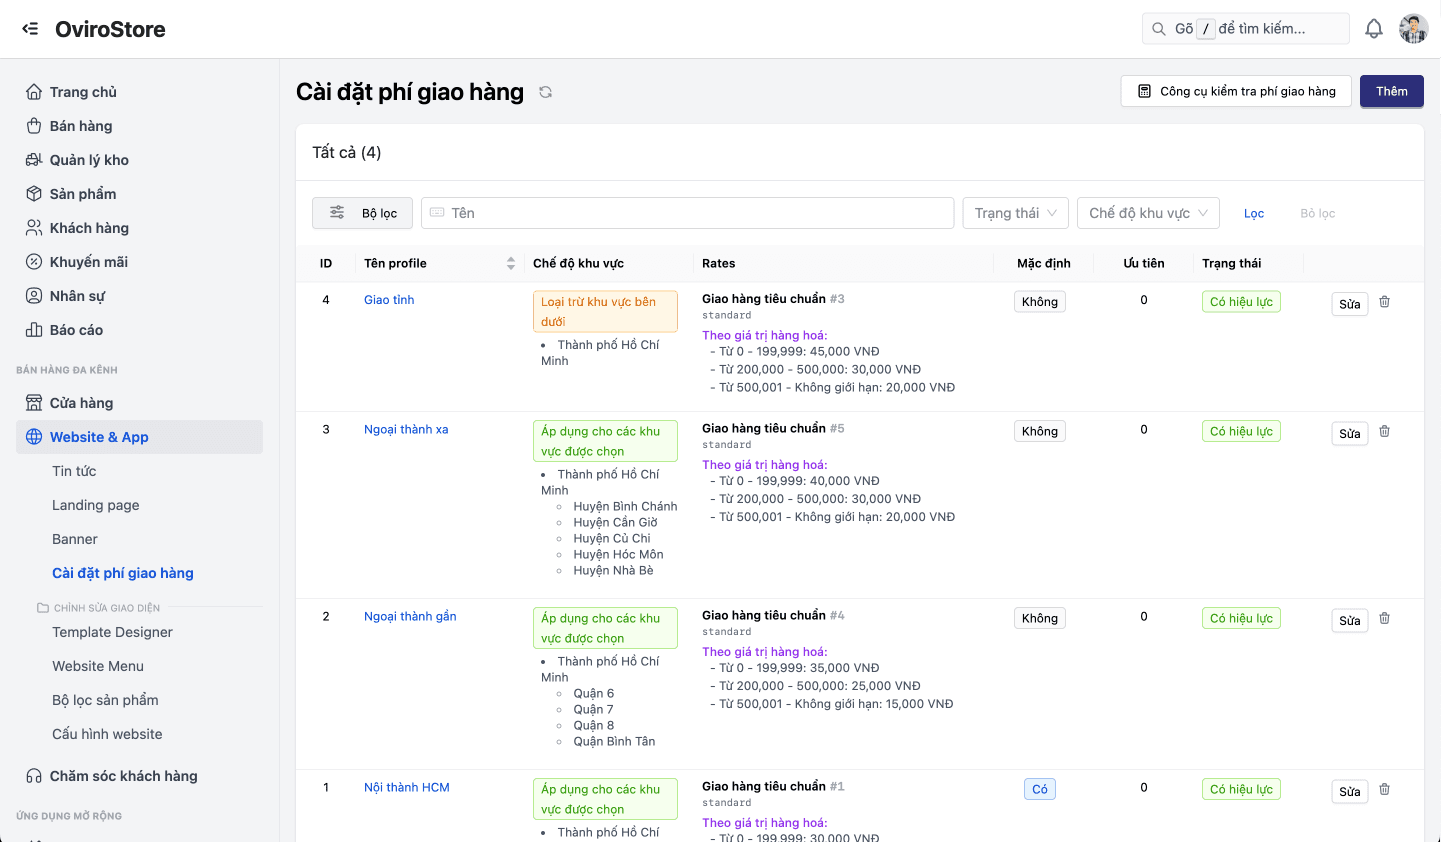Click trash icon for Ngoại thành gần row

pyautogui.click(x=1385, y=619)
